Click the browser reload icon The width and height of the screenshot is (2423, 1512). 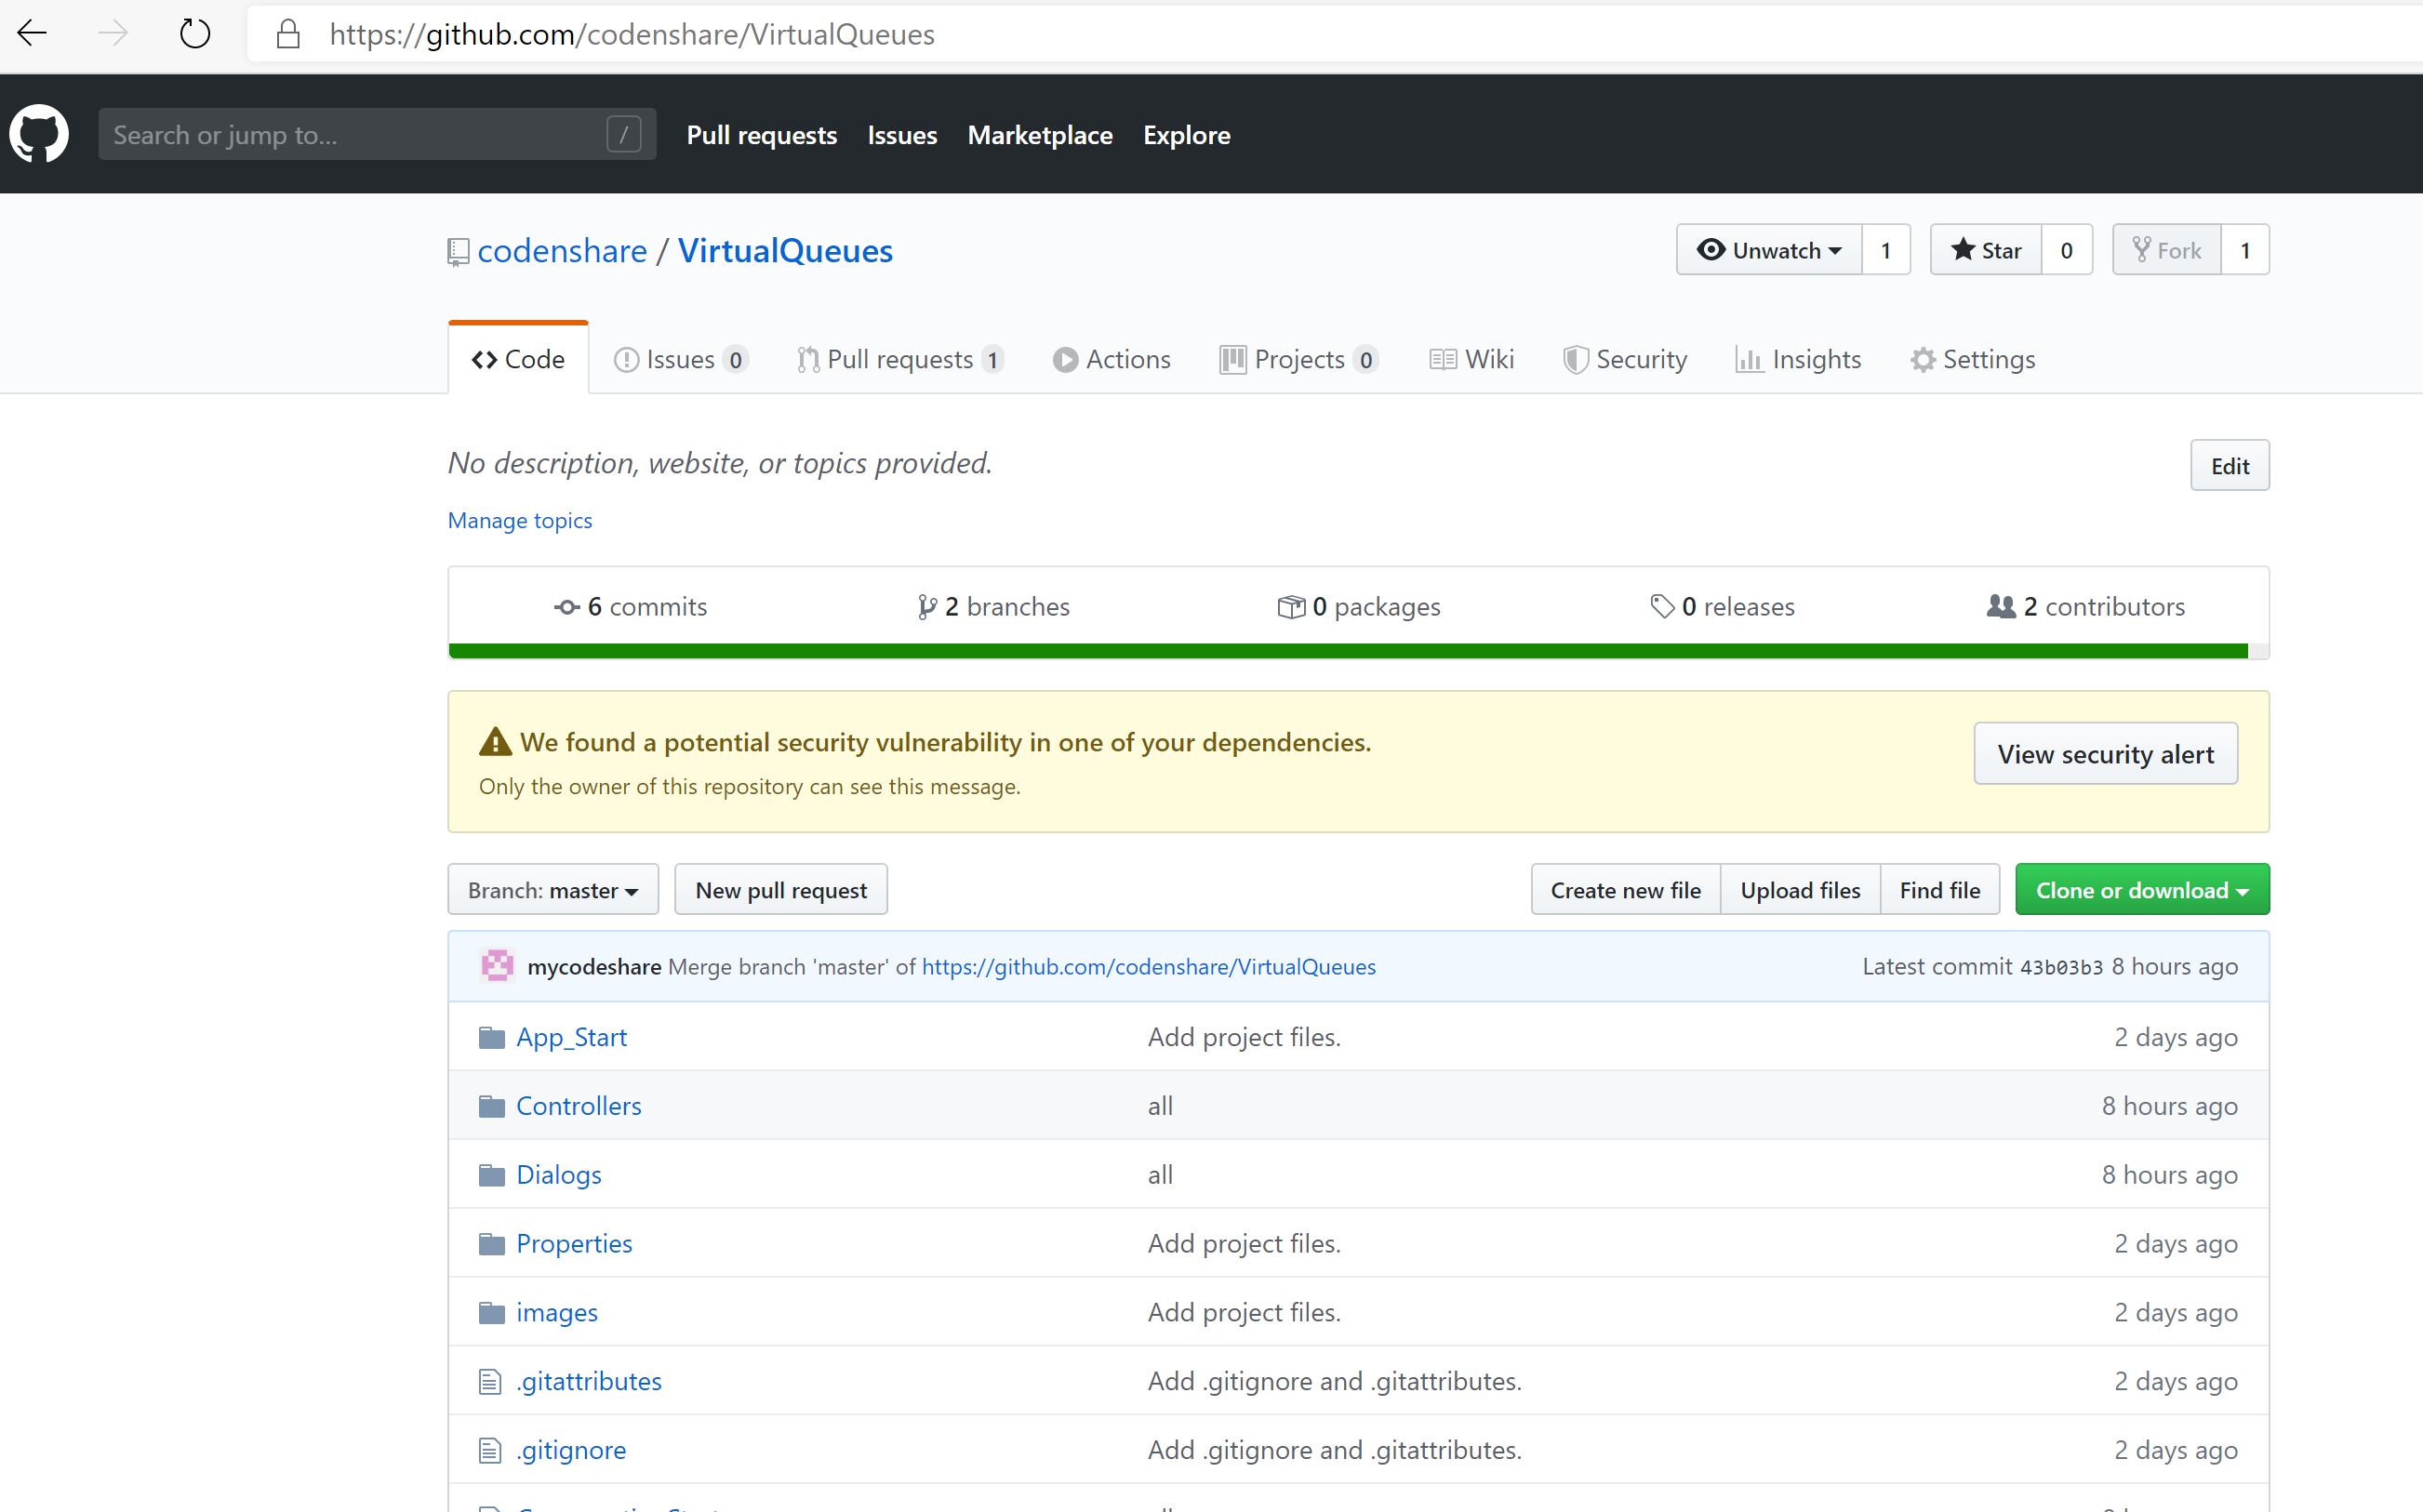(195, 34)
